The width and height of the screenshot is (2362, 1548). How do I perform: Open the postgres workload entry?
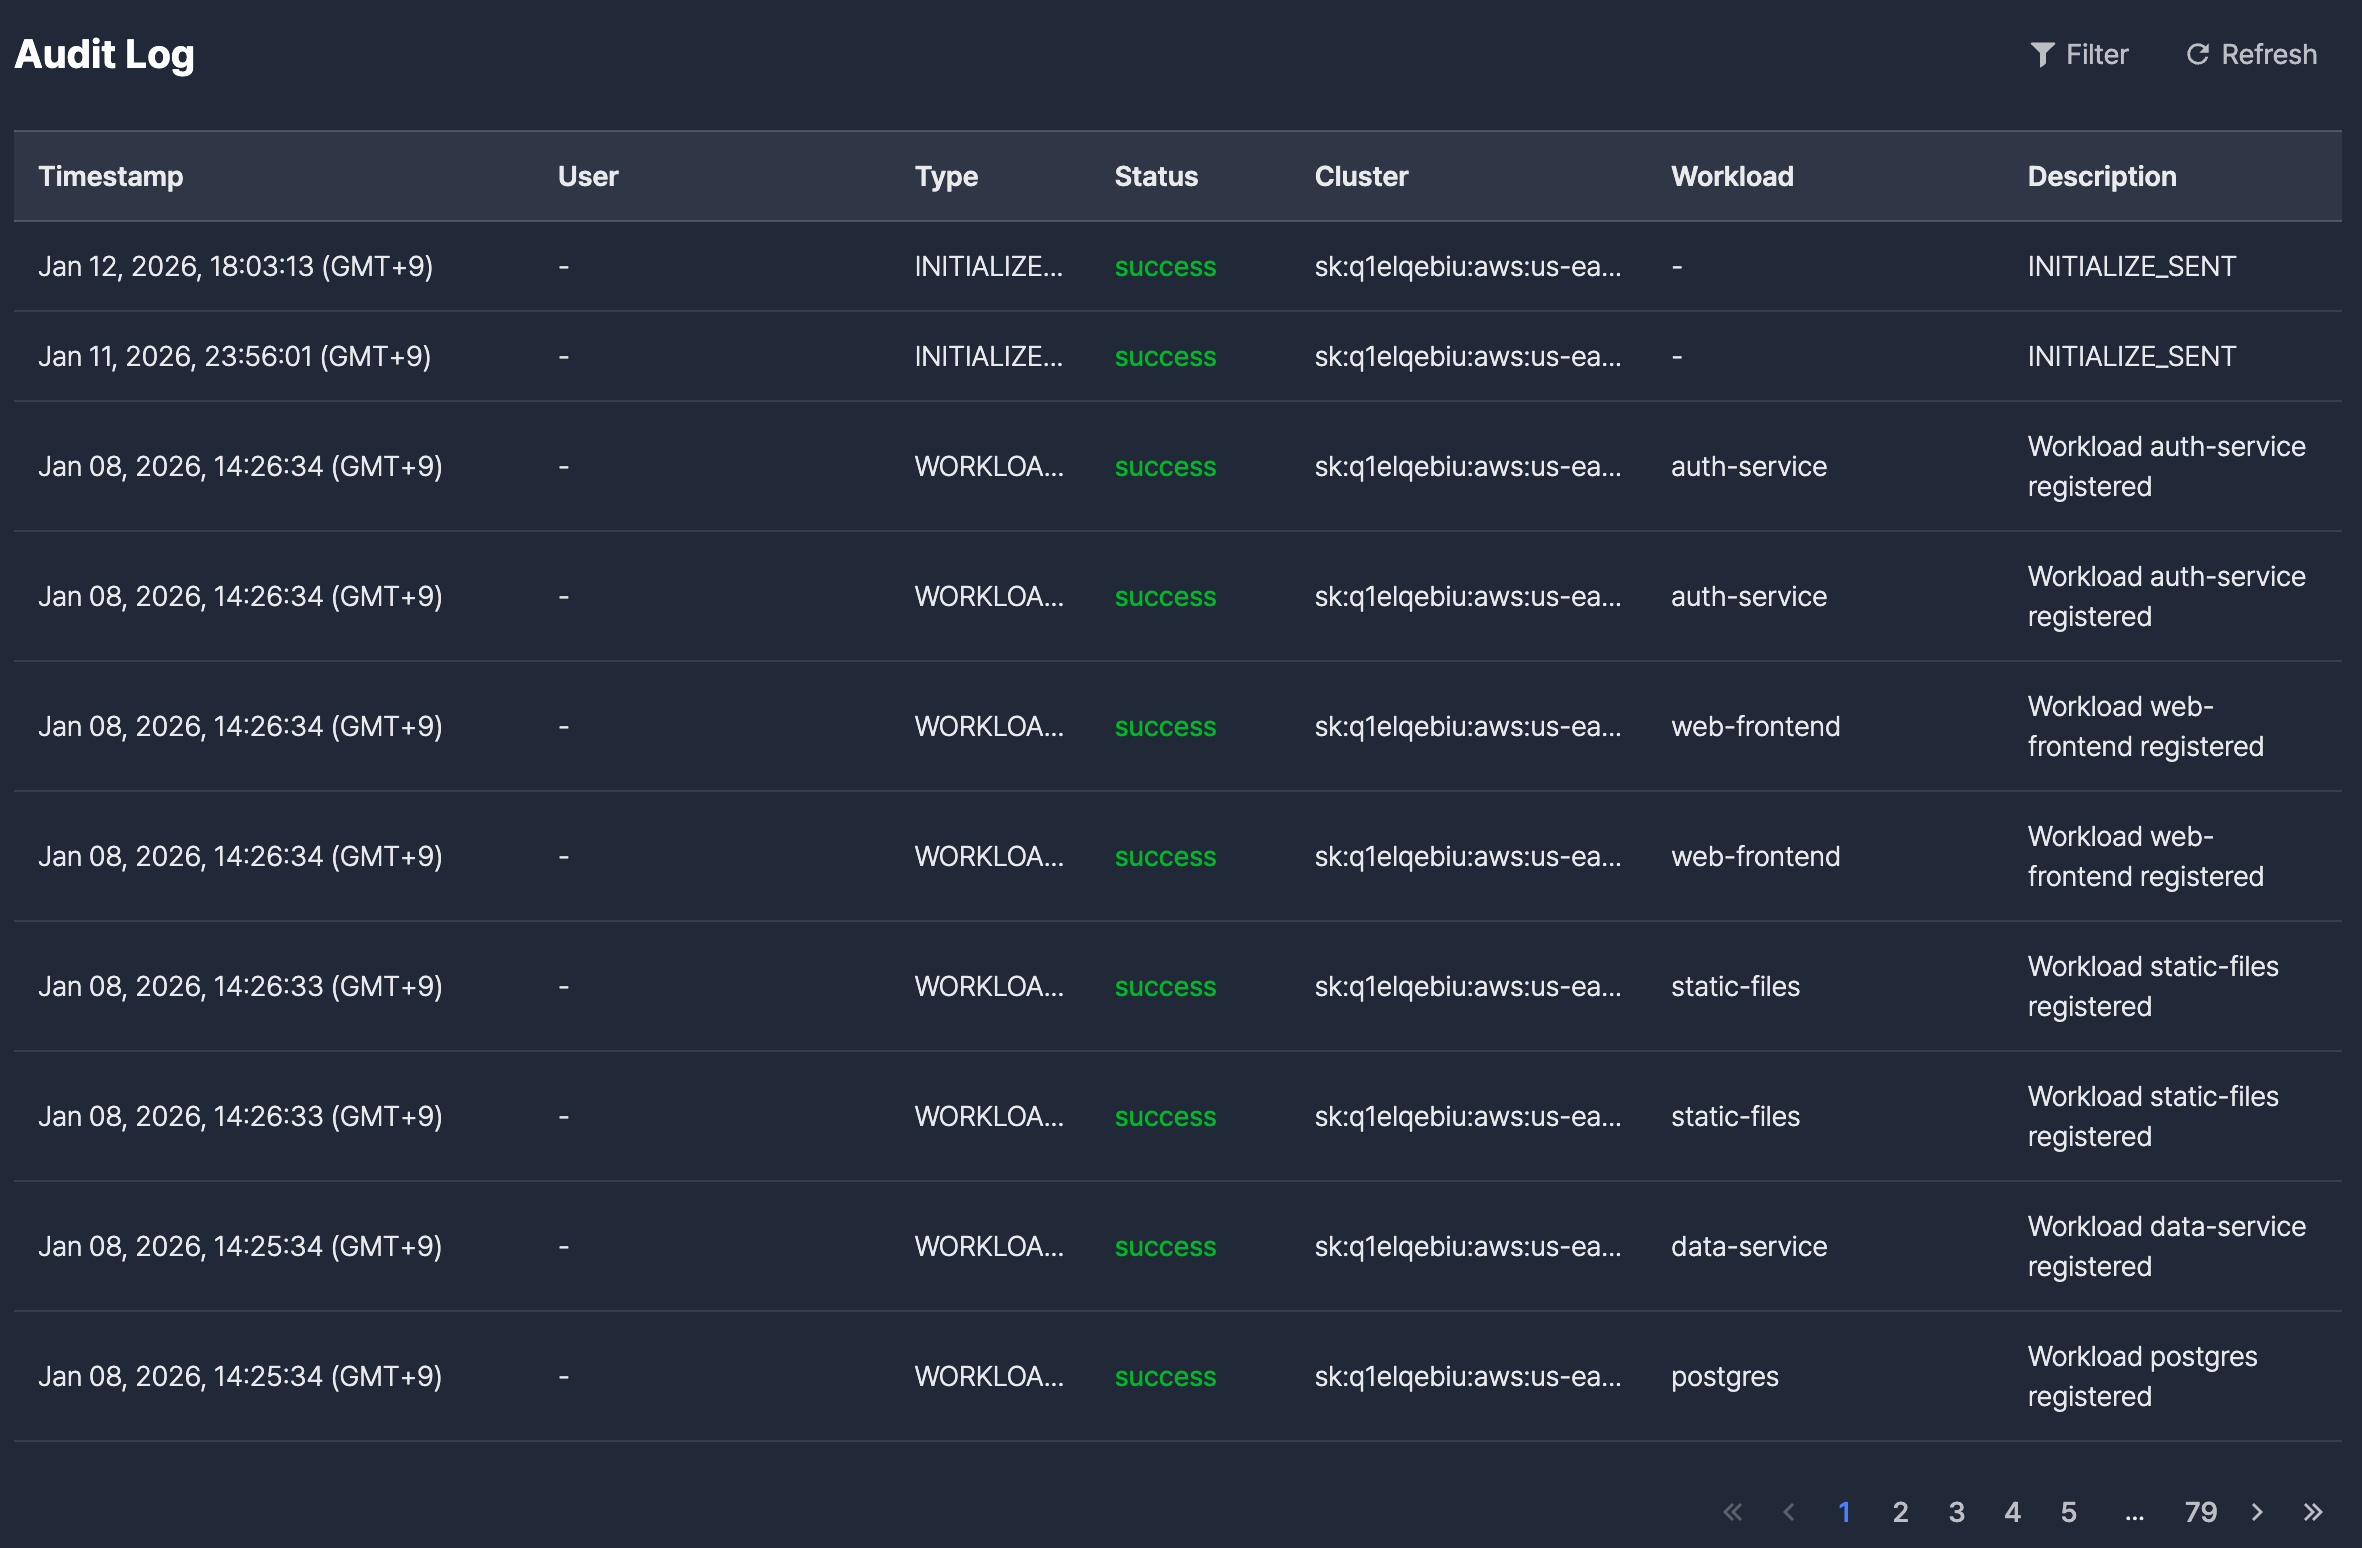1724,1376
